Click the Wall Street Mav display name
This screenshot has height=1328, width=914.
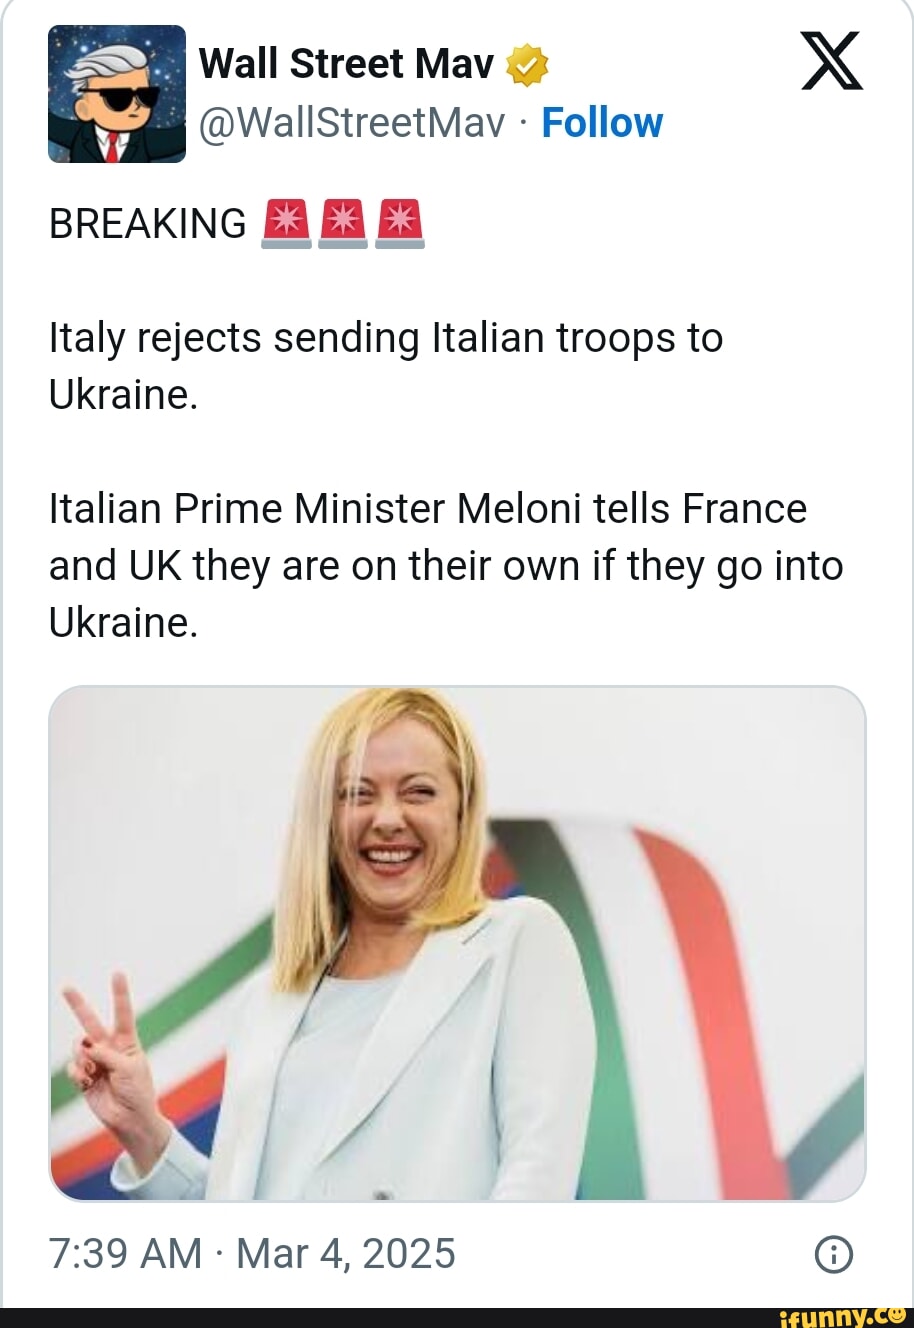tap(346, 65)
